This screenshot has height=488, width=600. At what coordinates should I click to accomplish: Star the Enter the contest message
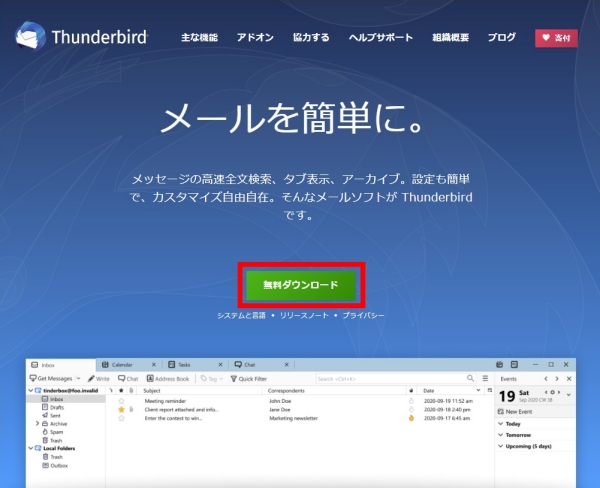(121, 418)
